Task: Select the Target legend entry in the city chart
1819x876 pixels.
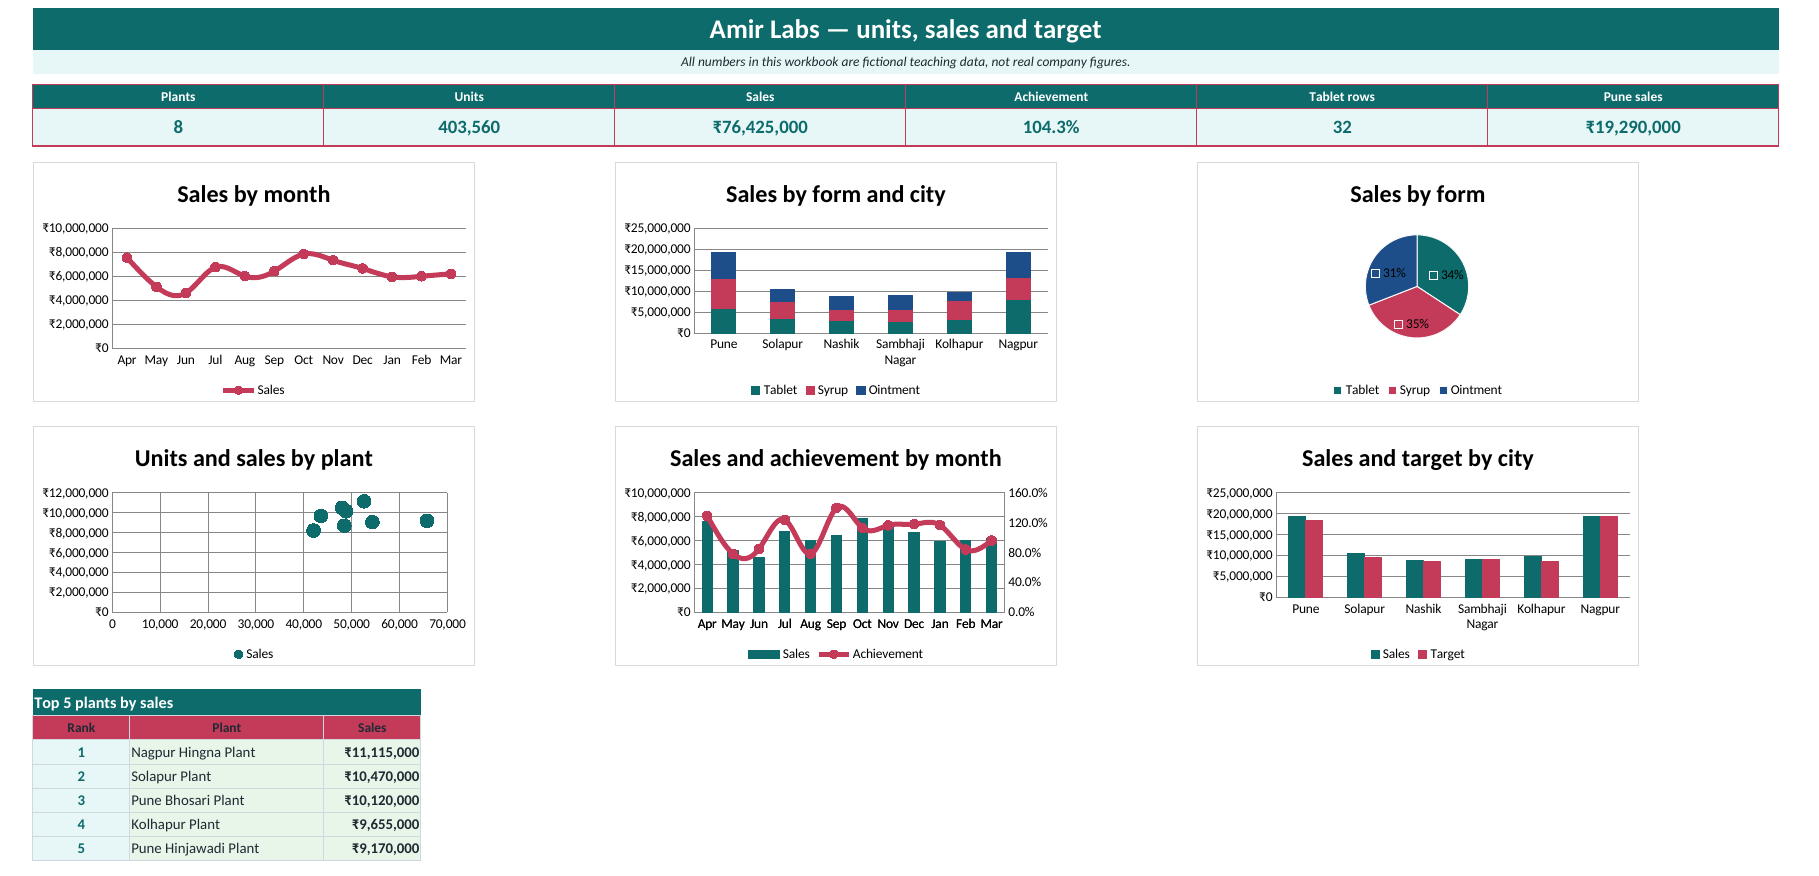Action: [1441, 654]
